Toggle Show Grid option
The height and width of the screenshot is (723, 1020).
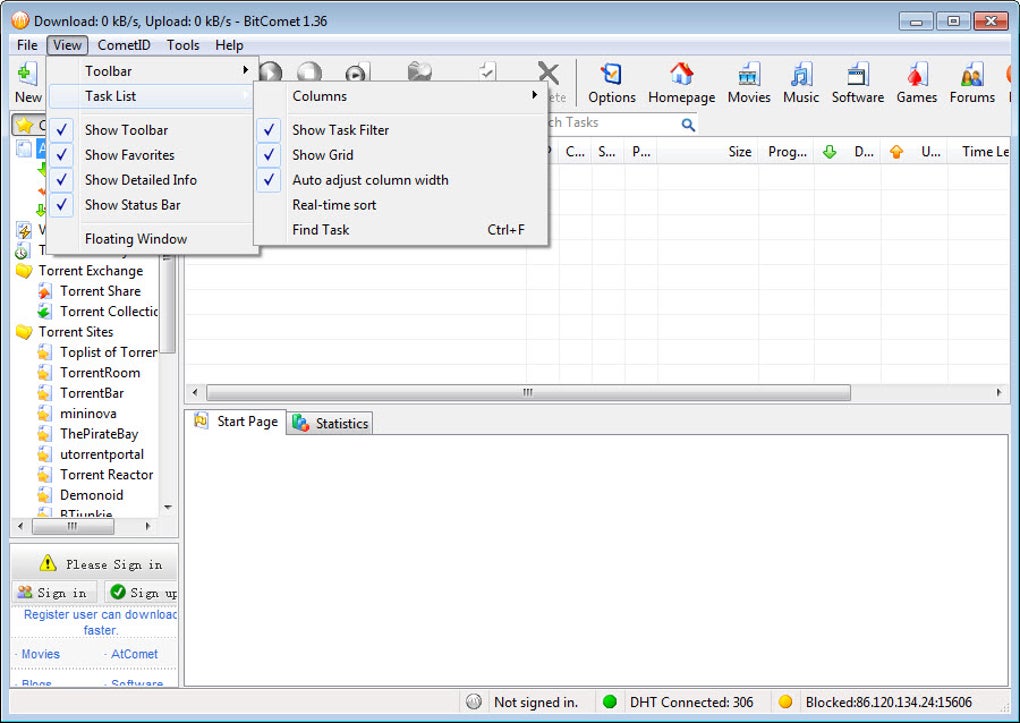point(400,155)
